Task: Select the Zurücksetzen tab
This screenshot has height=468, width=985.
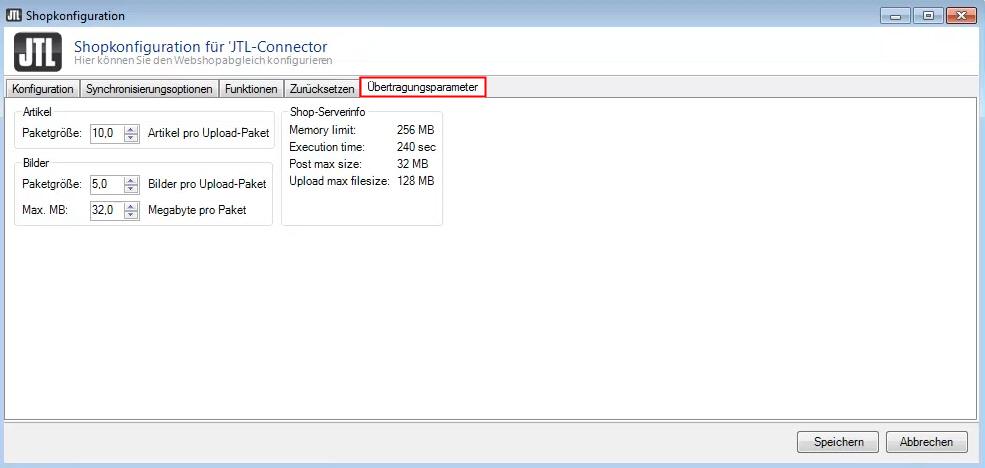Action: click(321, 88)
